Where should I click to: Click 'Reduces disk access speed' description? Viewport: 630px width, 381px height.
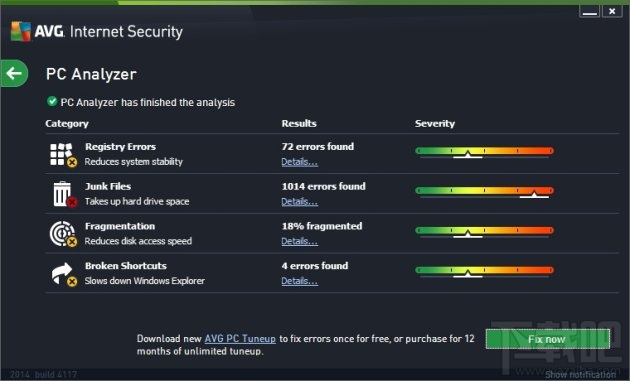point(138,241)
